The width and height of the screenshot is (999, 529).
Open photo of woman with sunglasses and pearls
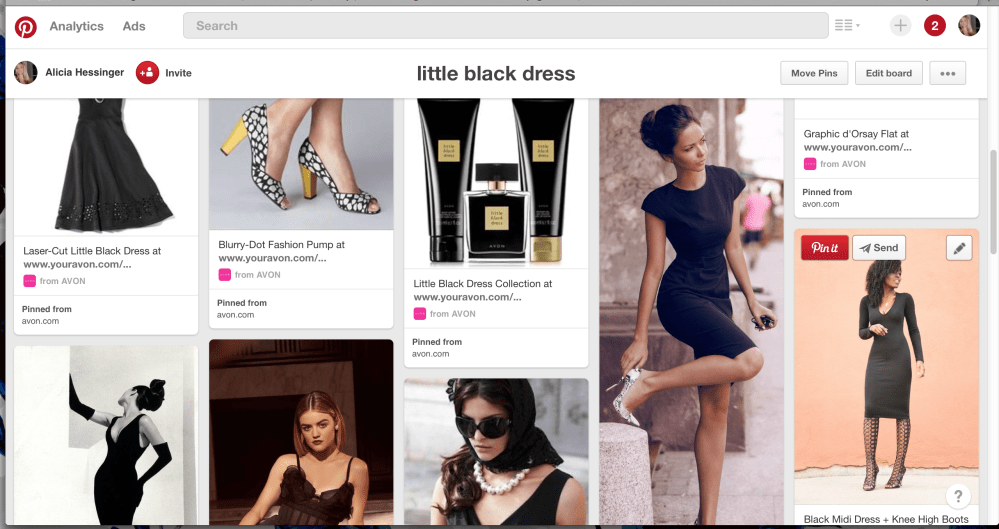point(496,452)
